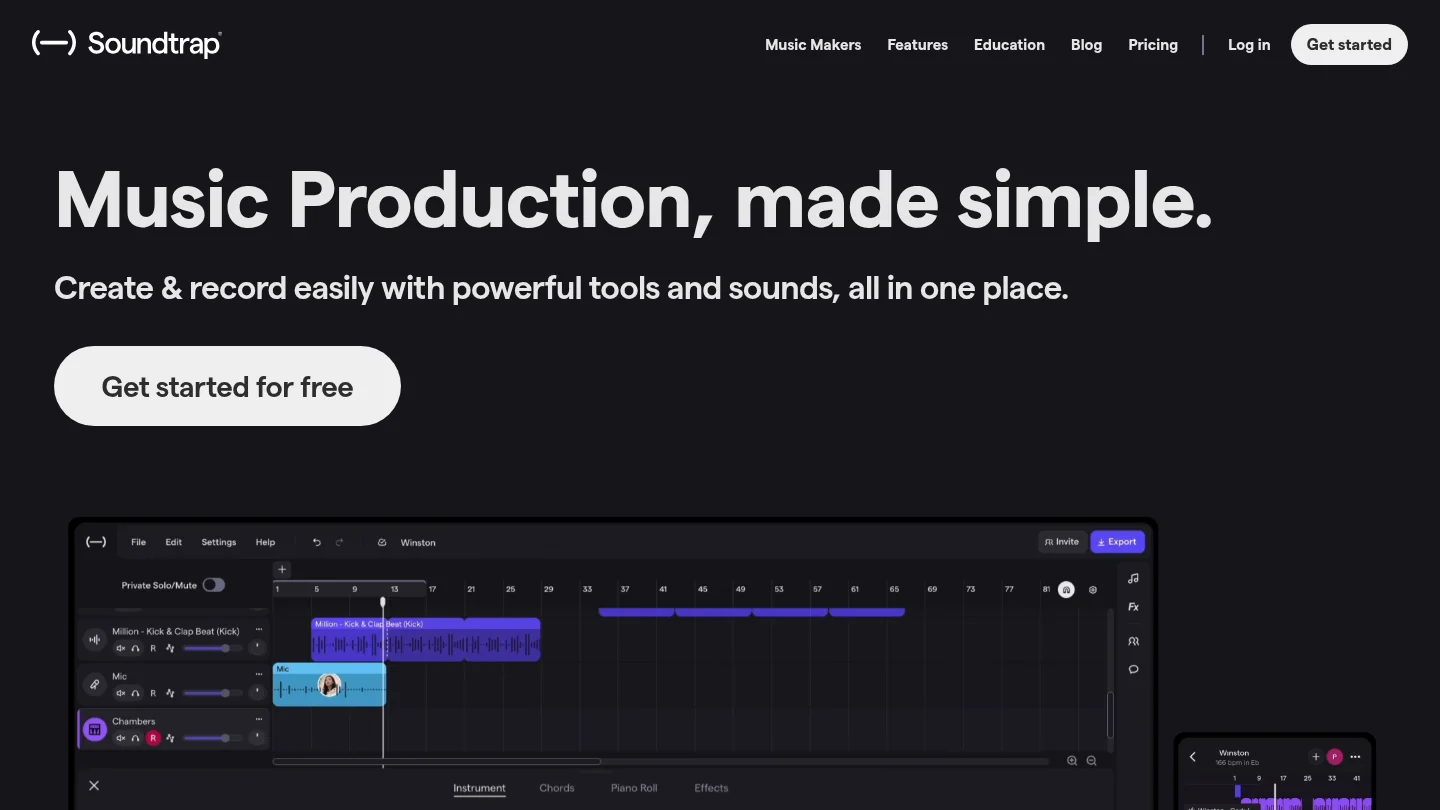Viewport: 1440px width, 810px height.
Task: Click the cloud save status icon beside Winston
Action: 382,542
